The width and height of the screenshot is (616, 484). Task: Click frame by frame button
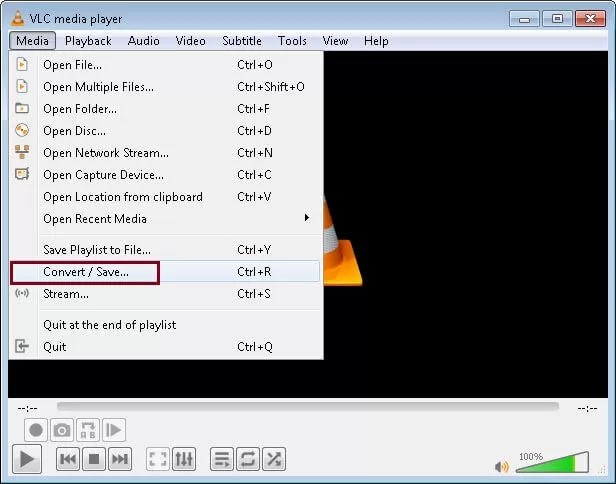114,430
